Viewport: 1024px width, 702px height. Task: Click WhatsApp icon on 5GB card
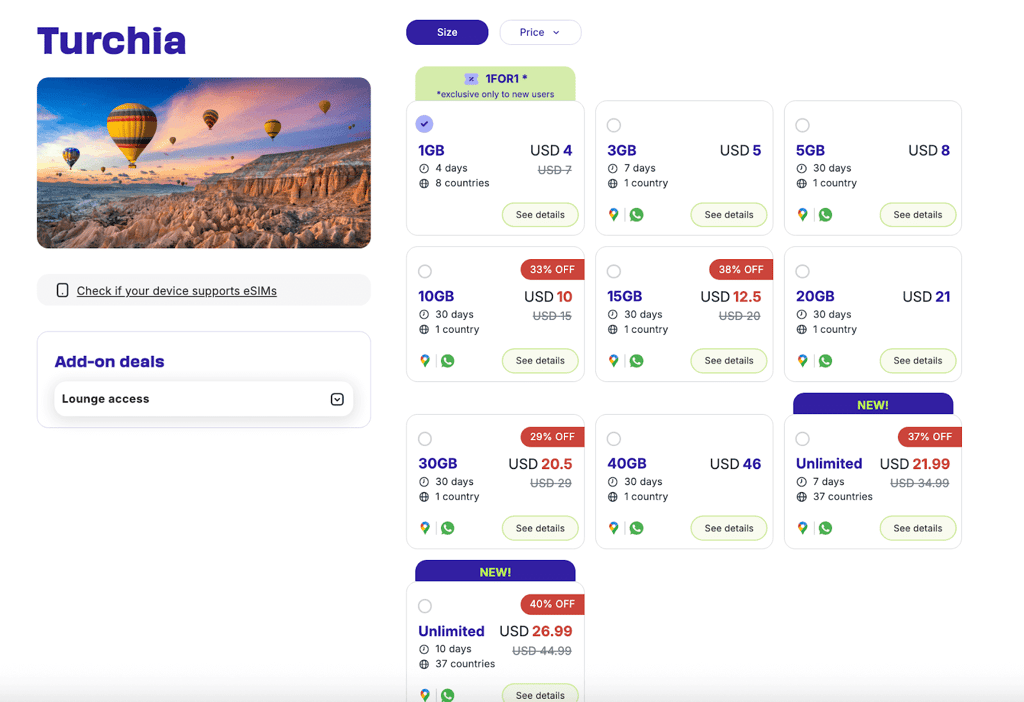[x=825, y=214]
